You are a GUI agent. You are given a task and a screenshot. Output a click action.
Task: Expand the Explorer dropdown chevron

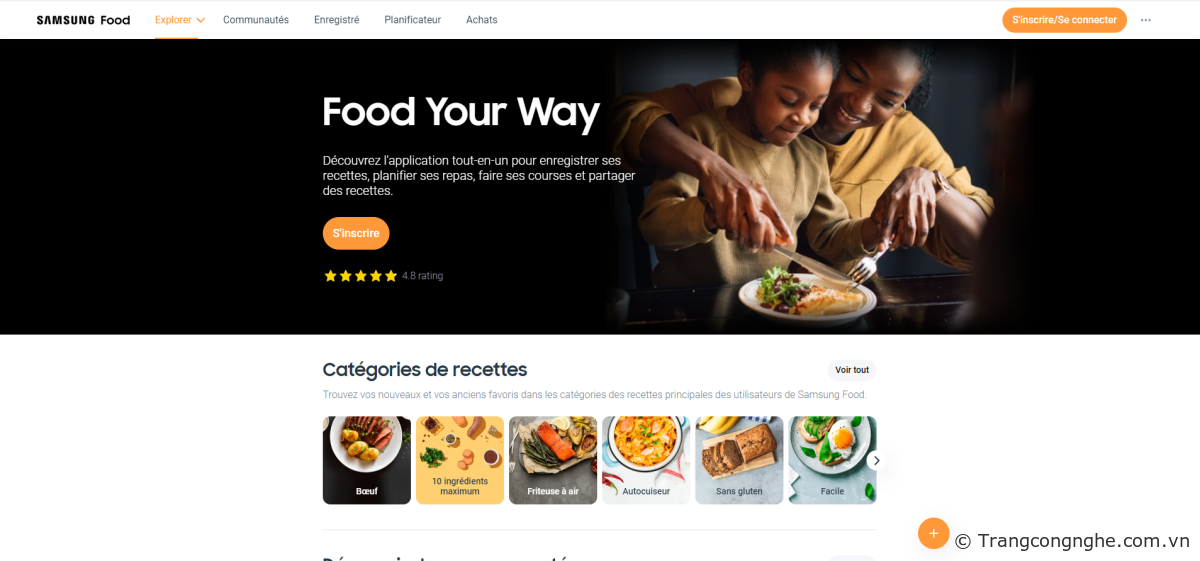[201, 20]
